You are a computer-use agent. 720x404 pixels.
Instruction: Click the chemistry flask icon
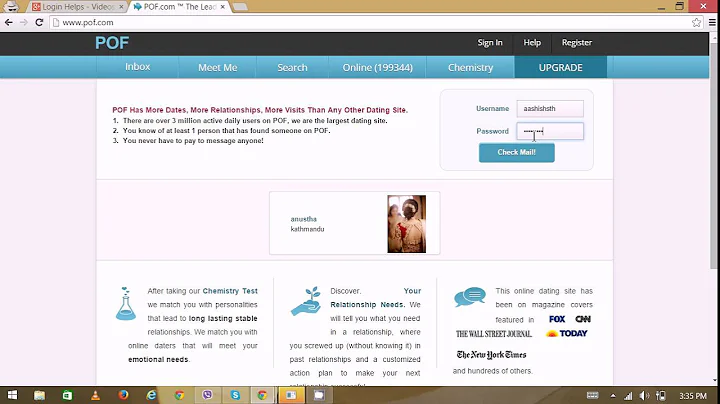pyautogui.click(x=125, y=303)
